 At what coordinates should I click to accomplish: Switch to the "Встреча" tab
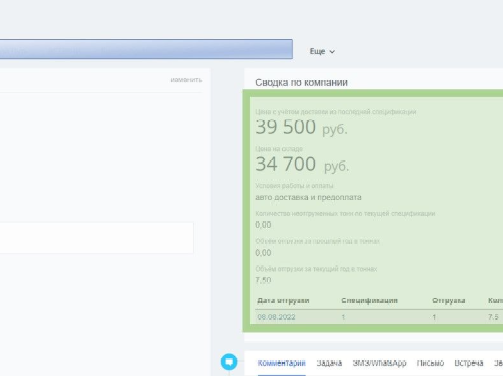[x=469, y=363]
